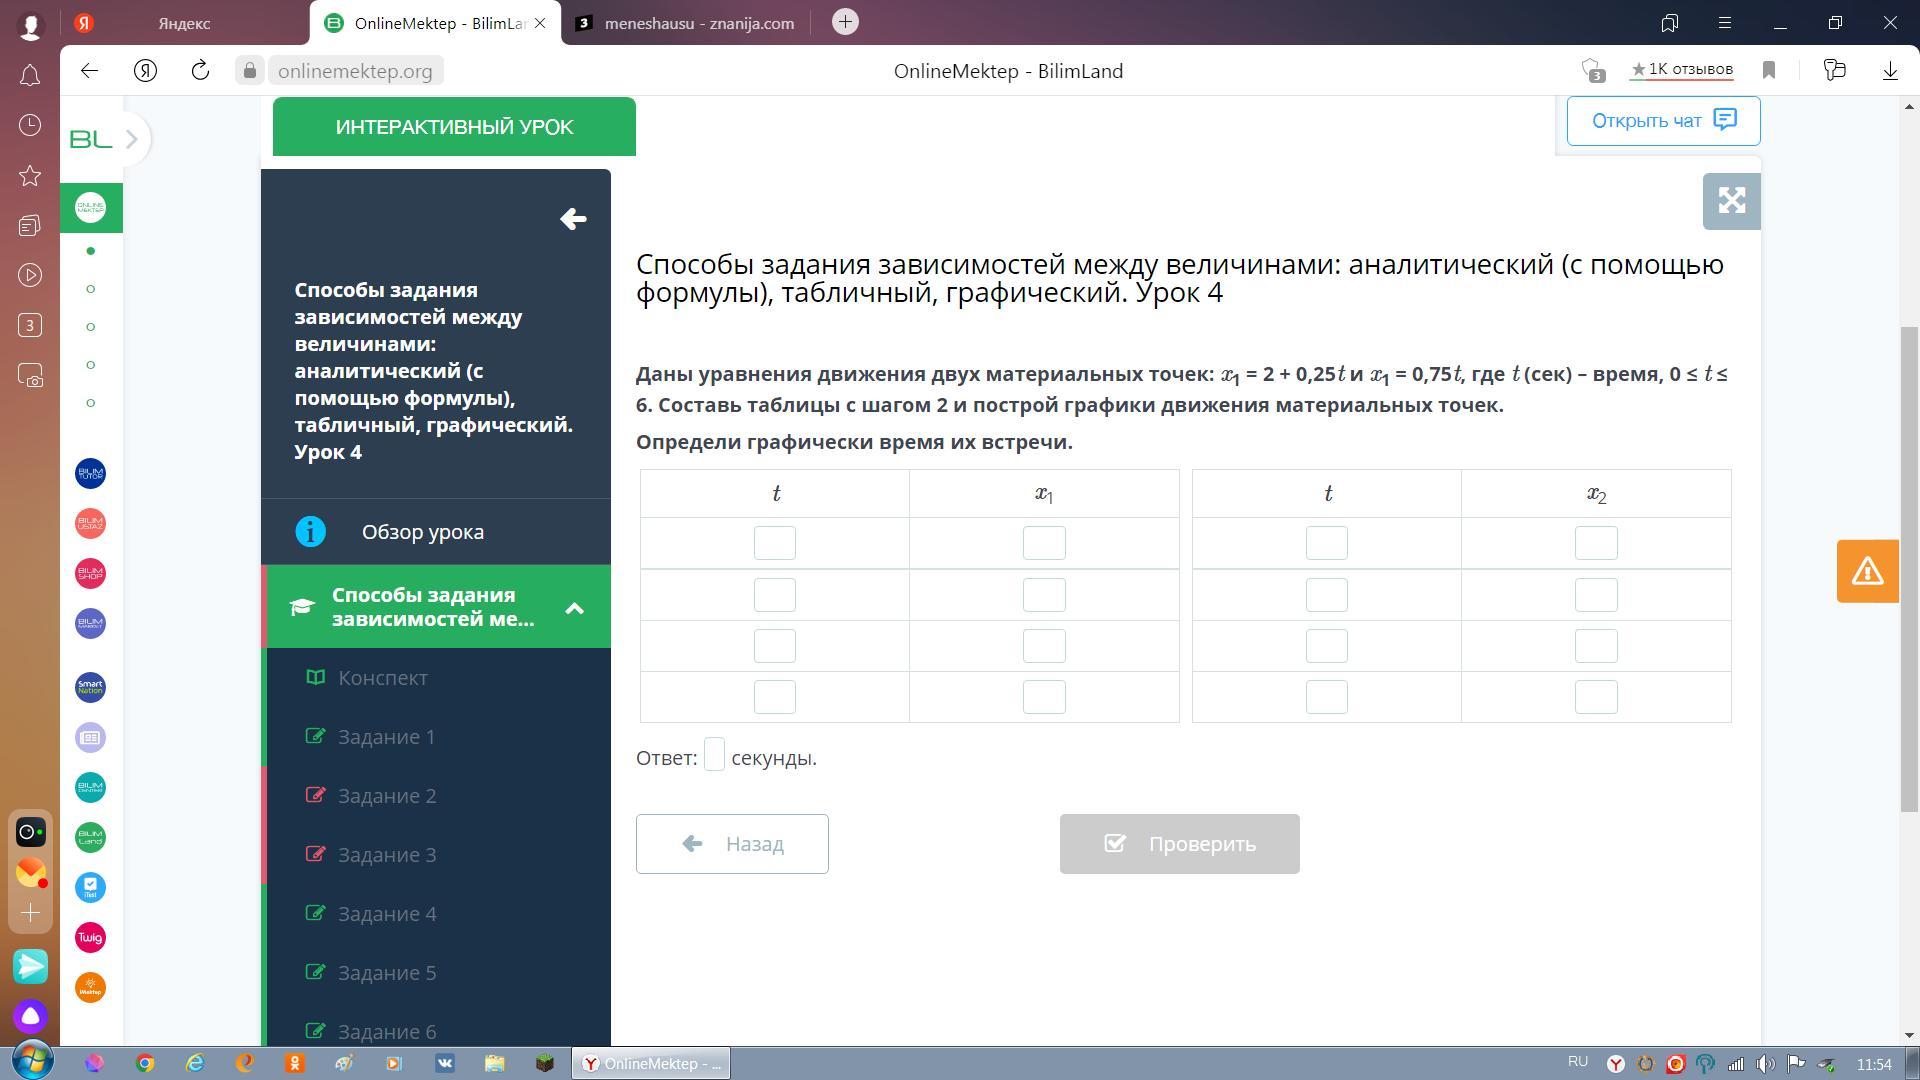Click the bookmark page icon
This screenshot has height=1080, width=1920.
[x=1768, y=70]
